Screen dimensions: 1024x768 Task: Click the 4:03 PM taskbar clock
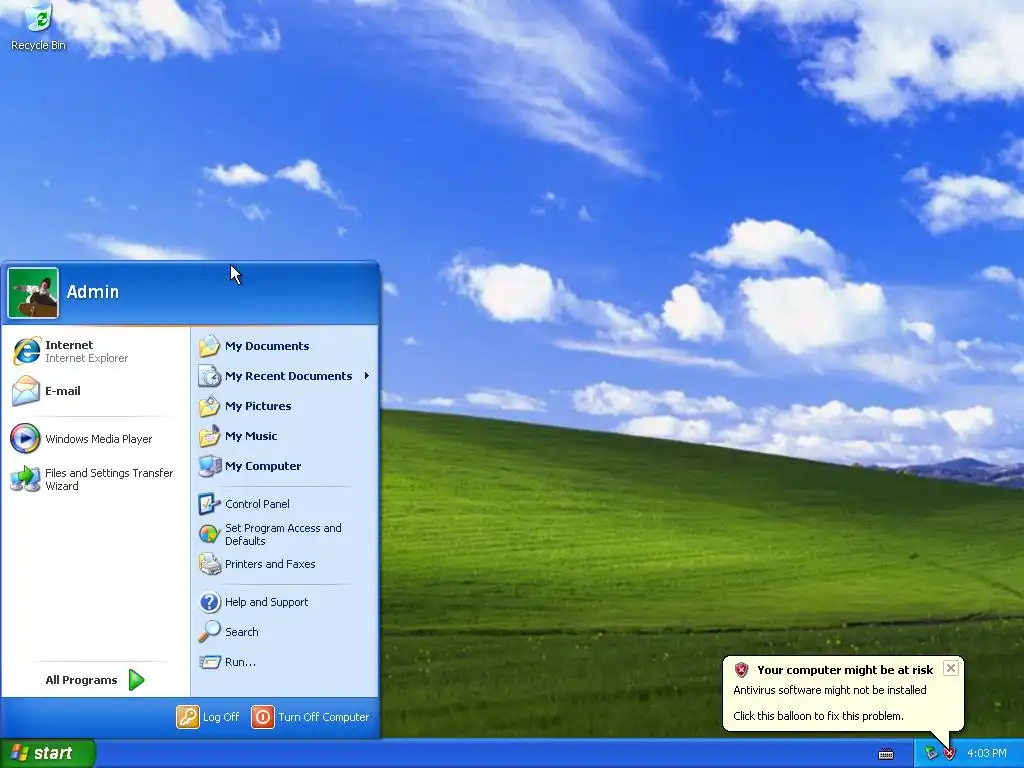(986, 754)
